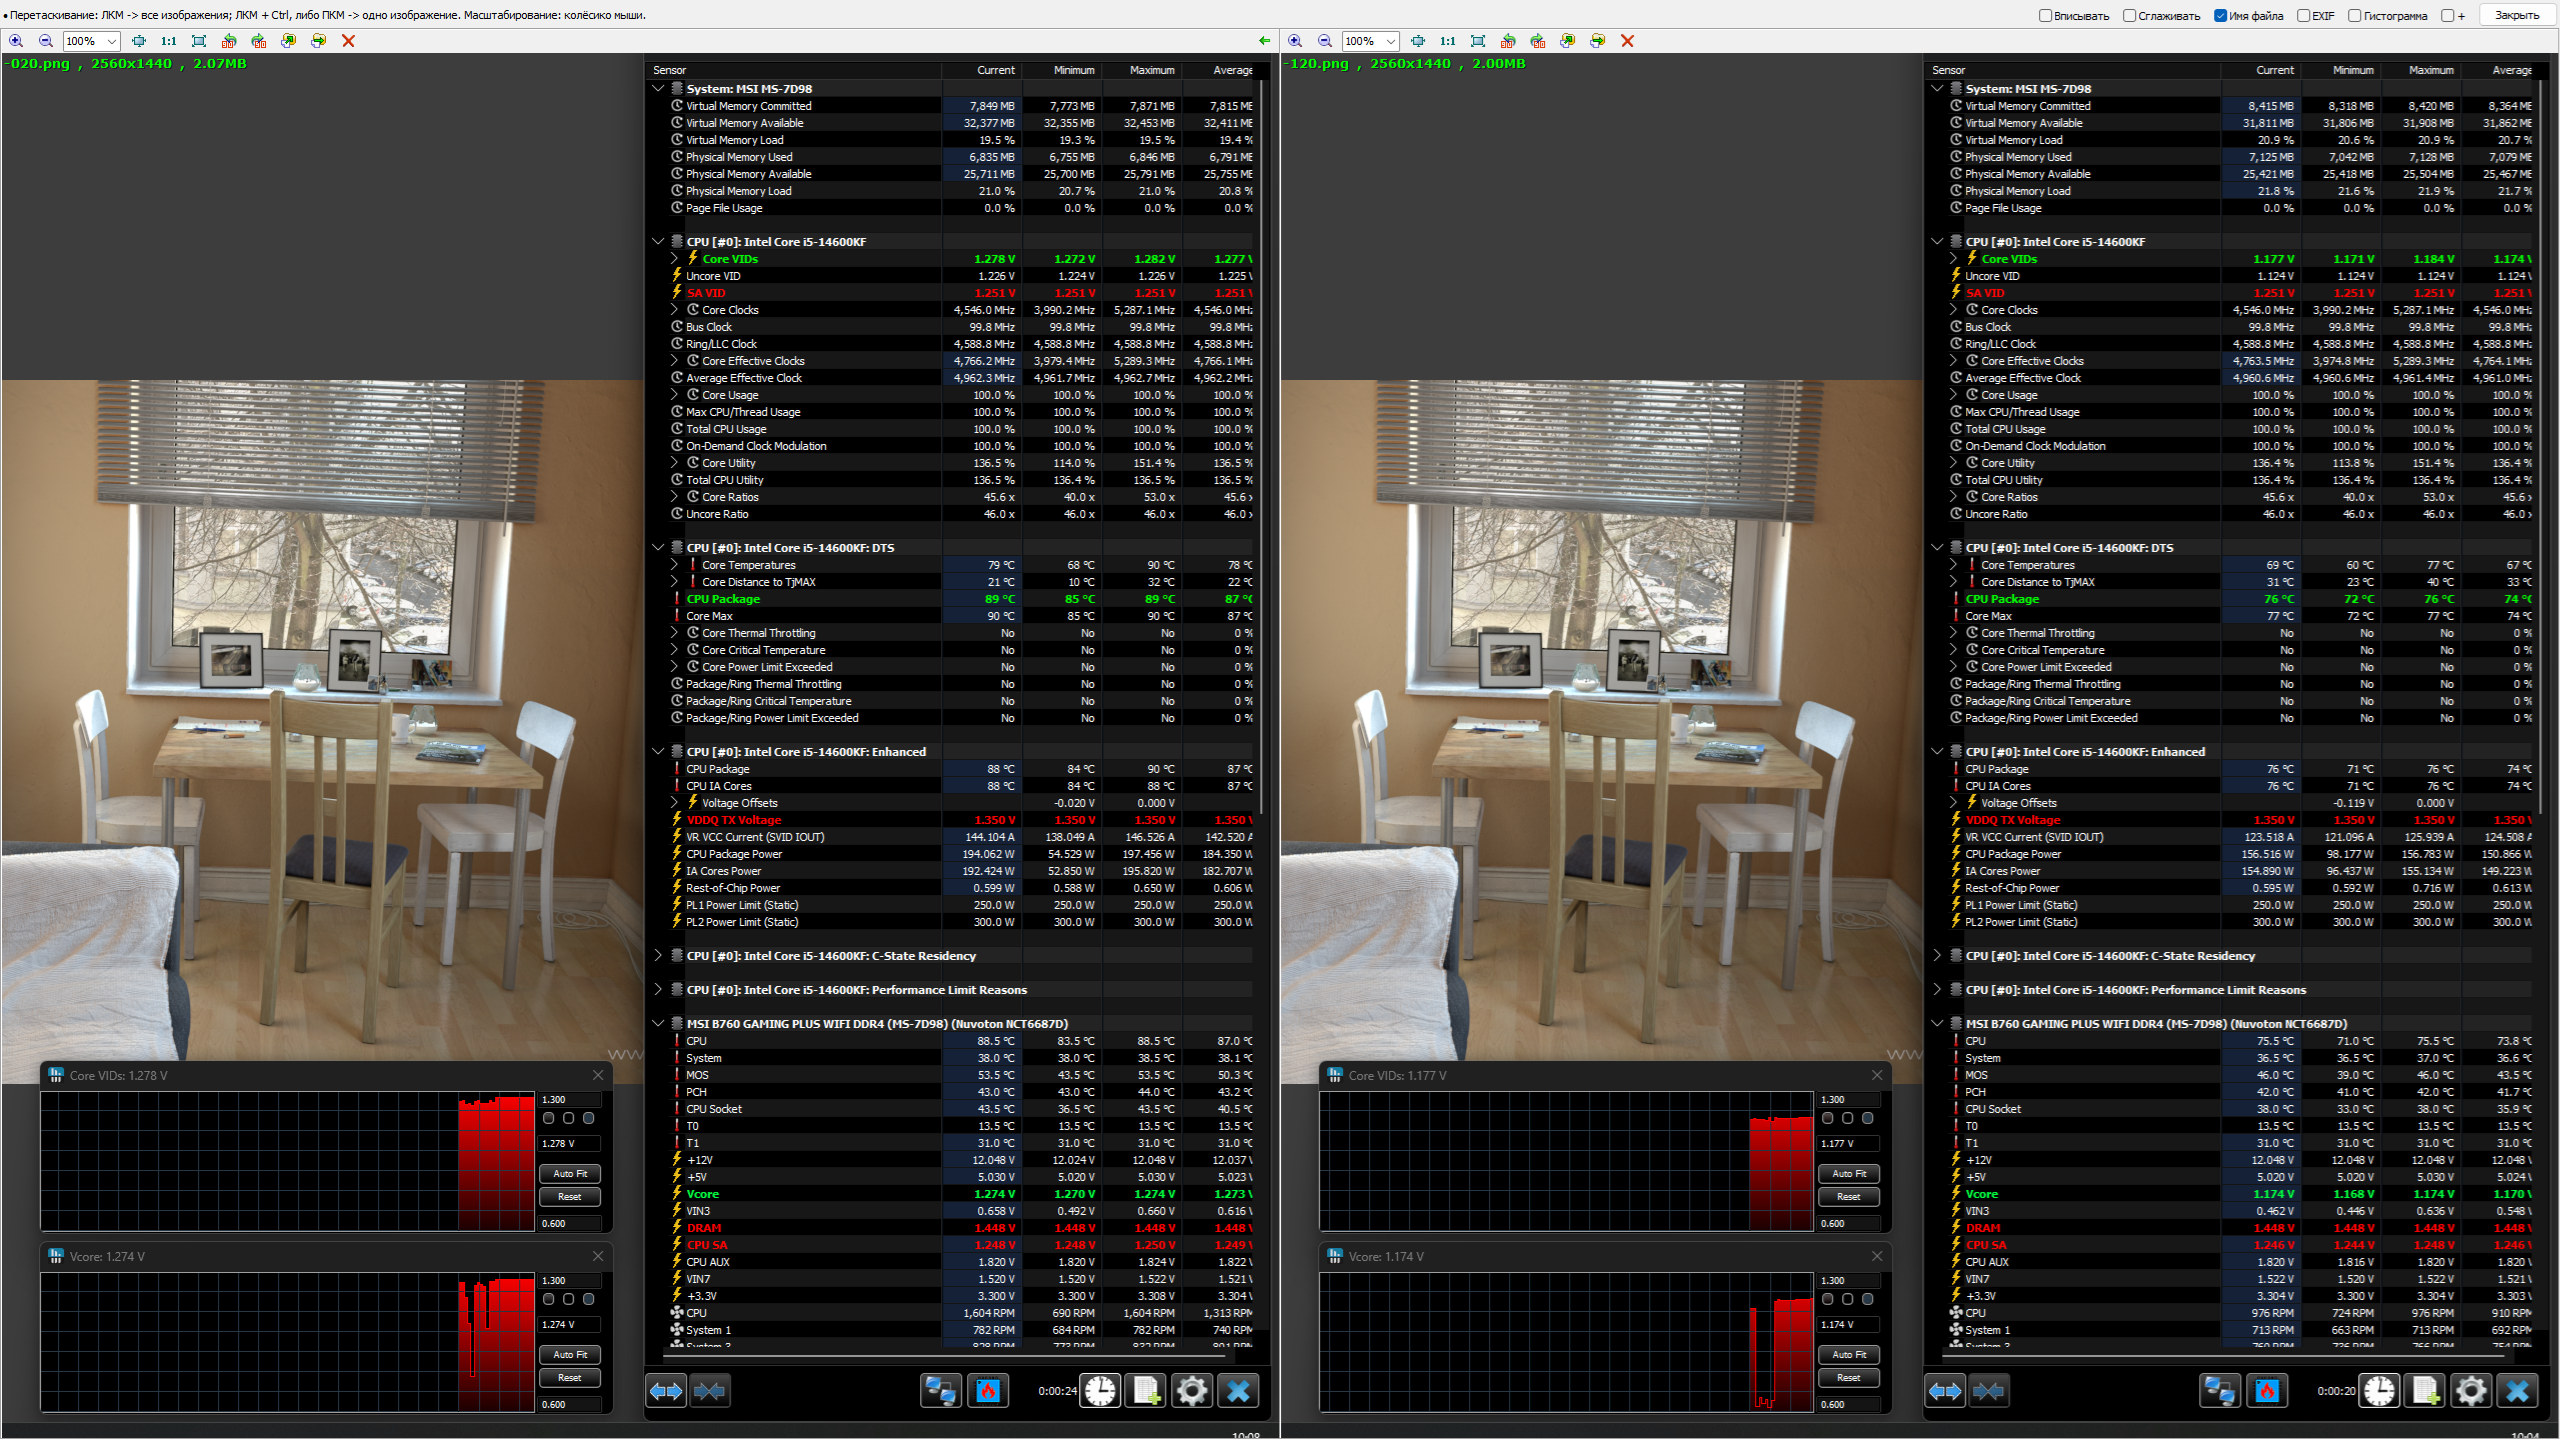The height and width of the screenshot is (1440, 2560).
Task: Toggle the plus checkbox near Закрыть
Action: [2447, 15]
